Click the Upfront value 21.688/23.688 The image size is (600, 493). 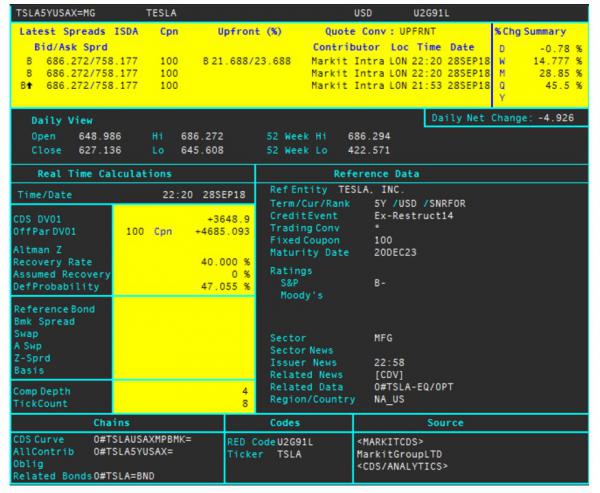click(x=251, y=61)
